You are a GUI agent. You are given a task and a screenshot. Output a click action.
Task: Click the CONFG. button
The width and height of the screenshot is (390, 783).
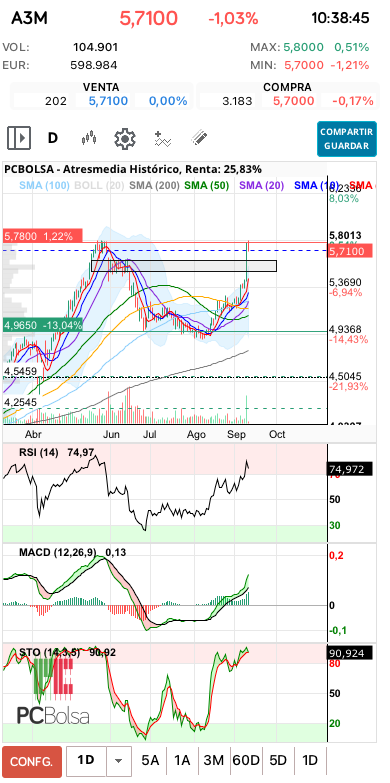coord(31,762)
